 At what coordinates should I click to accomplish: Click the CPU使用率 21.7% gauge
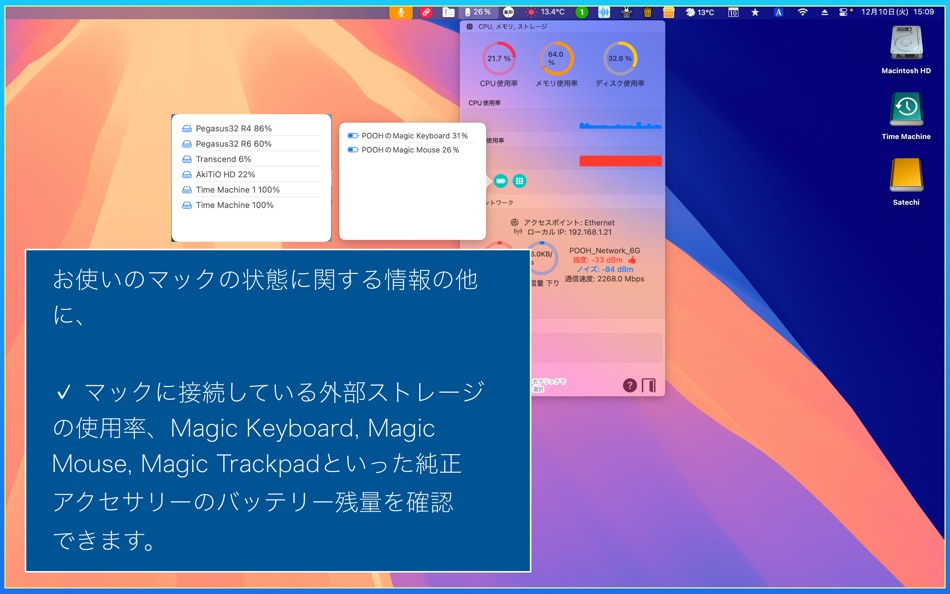[x=499, y=59]
